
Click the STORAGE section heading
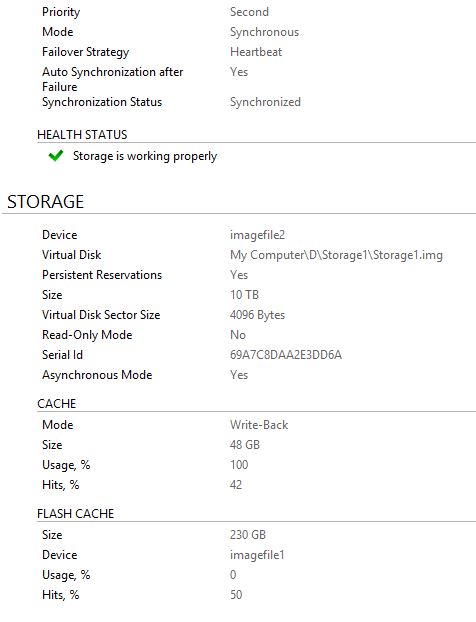46,202
